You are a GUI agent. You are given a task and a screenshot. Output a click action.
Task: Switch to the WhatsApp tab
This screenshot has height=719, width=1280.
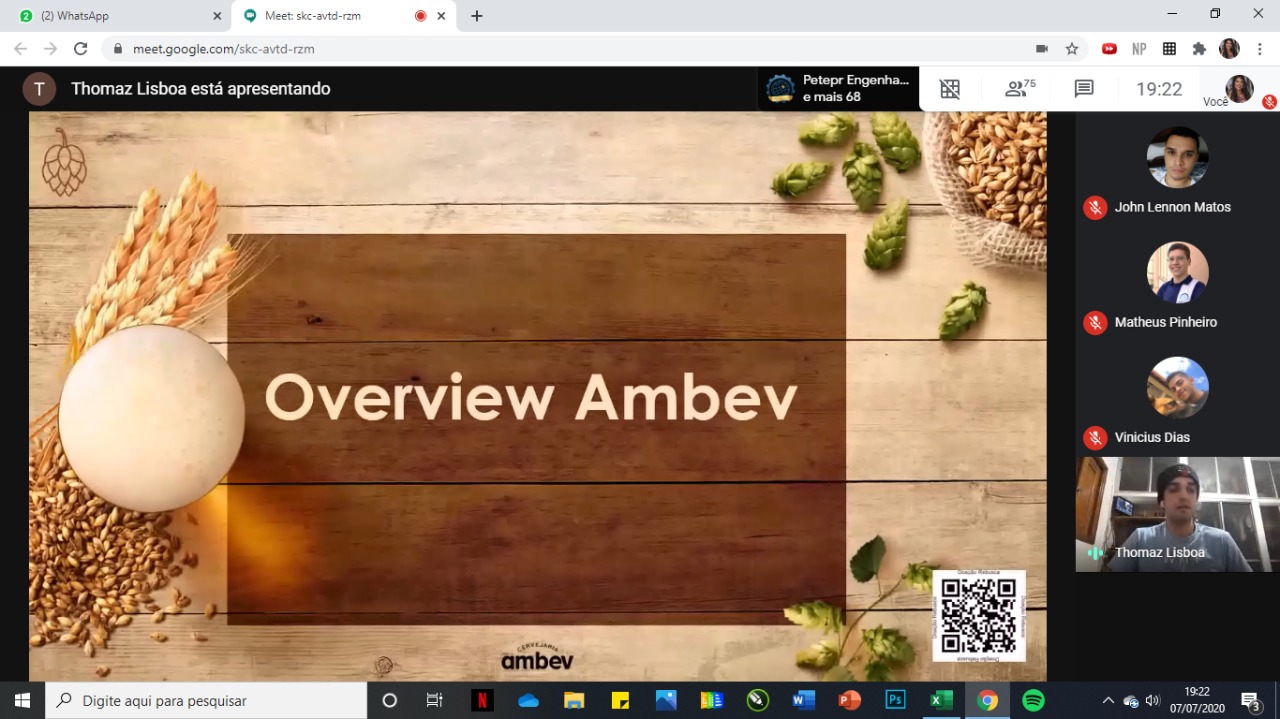point(118,16)
